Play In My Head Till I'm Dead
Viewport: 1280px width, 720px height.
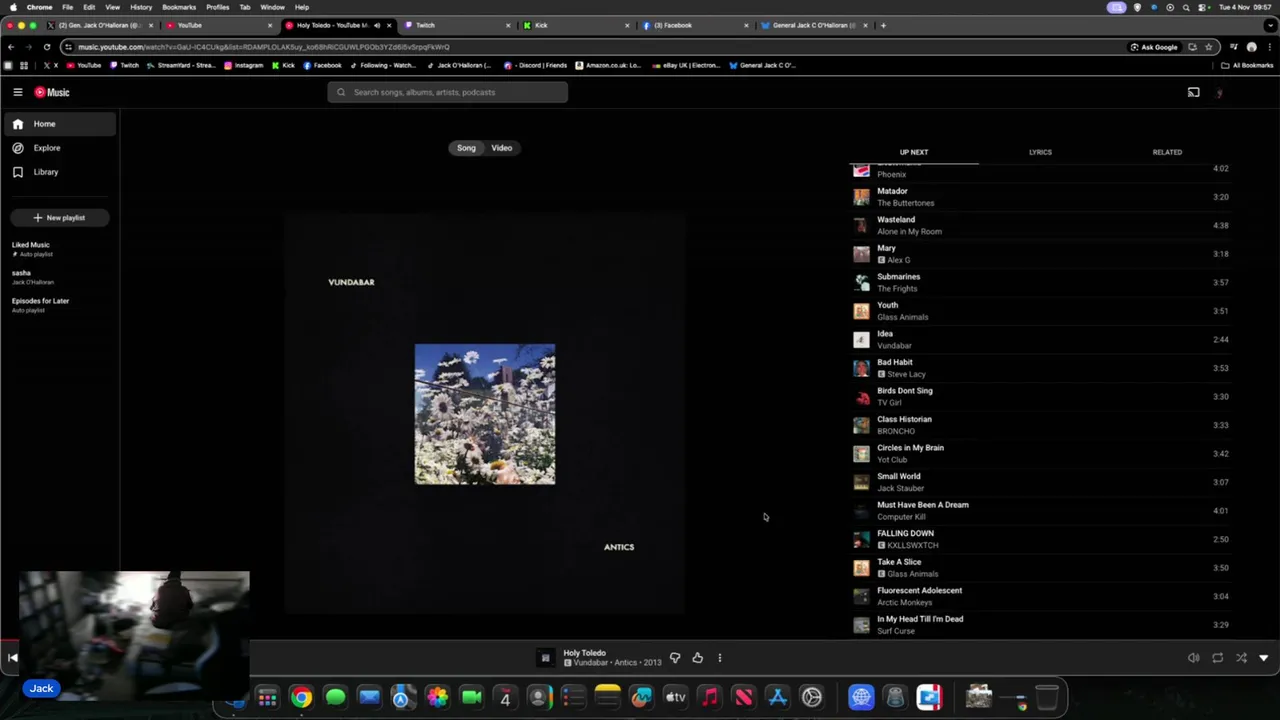click(x=1040, y=624)
